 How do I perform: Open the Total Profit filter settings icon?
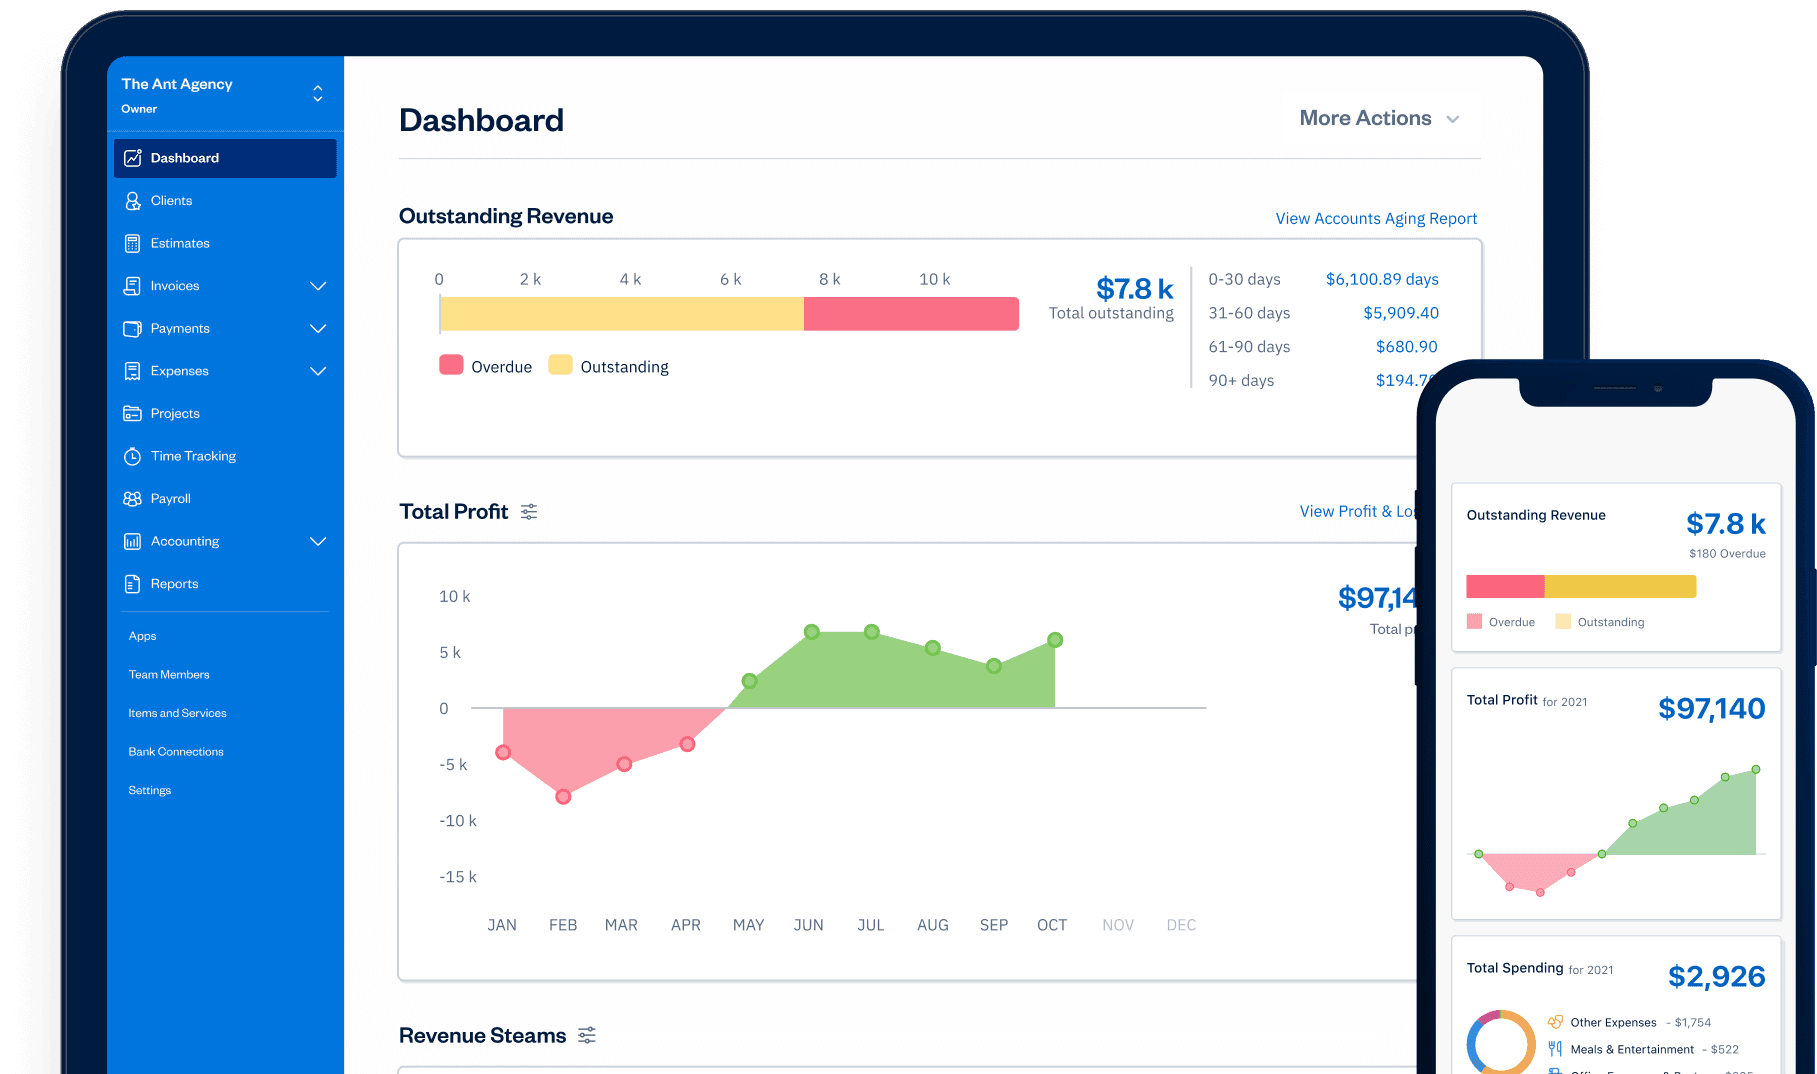(529, 511)
